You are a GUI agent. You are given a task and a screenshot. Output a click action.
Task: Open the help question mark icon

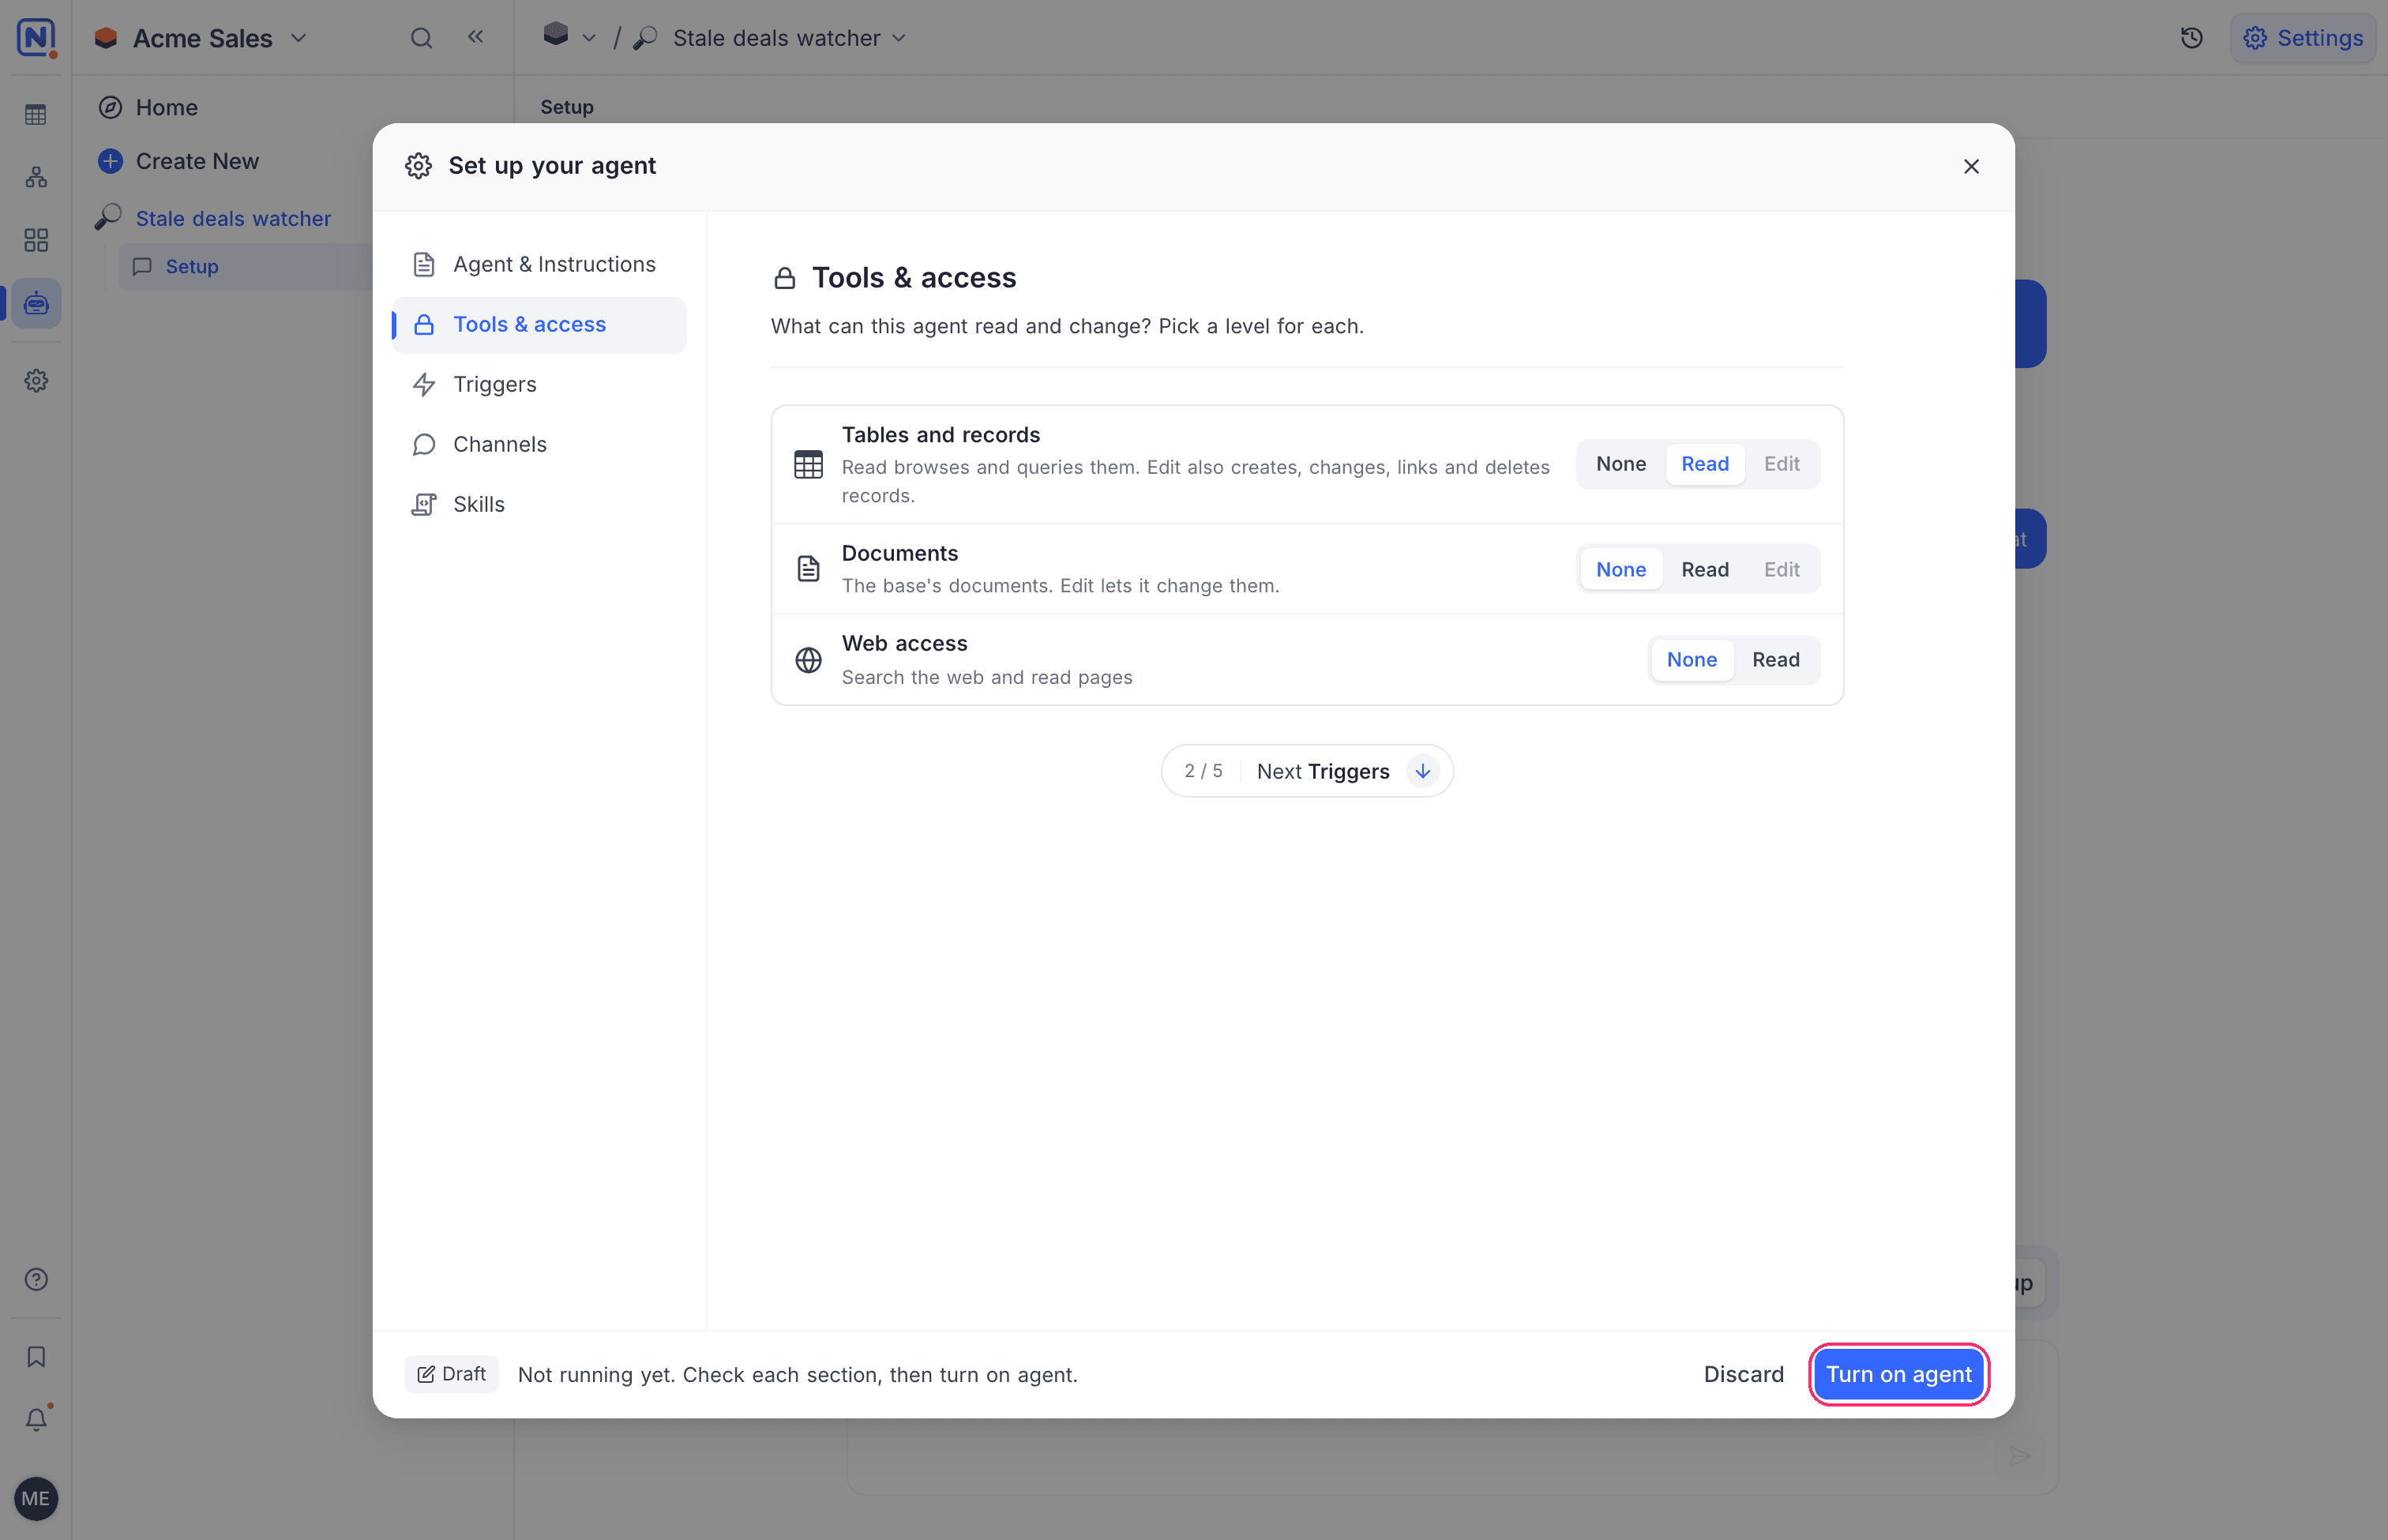[x=36, y=1280]
